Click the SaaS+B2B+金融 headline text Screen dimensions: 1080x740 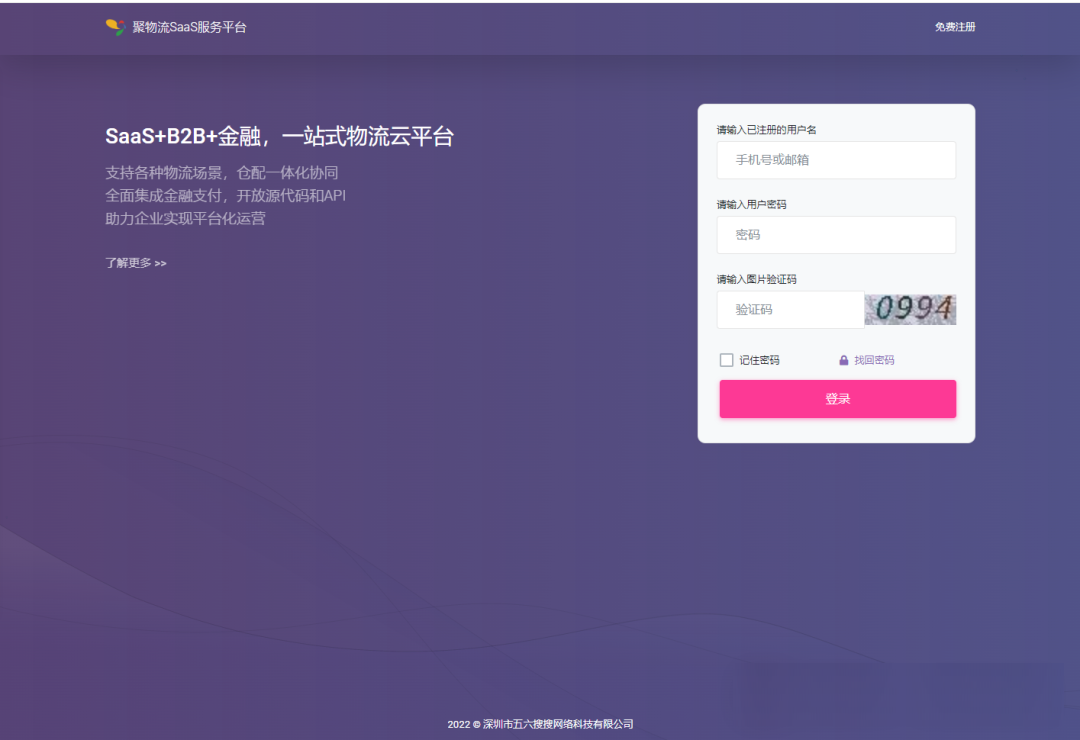[x=279, y=136]
